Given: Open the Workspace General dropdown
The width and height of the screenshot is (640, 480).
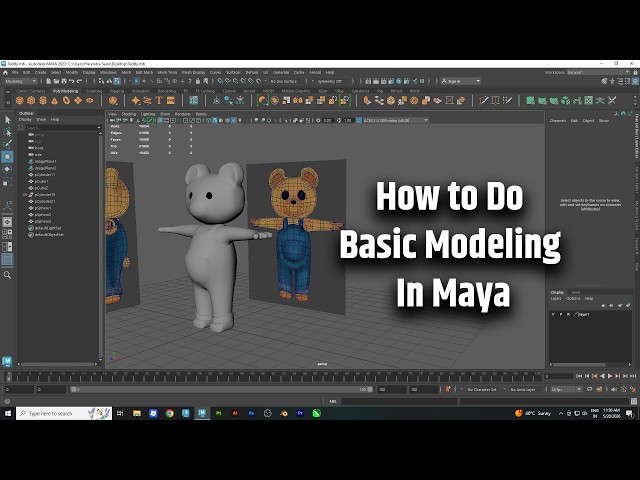Looking at the screenshot, I should point(599,72).
